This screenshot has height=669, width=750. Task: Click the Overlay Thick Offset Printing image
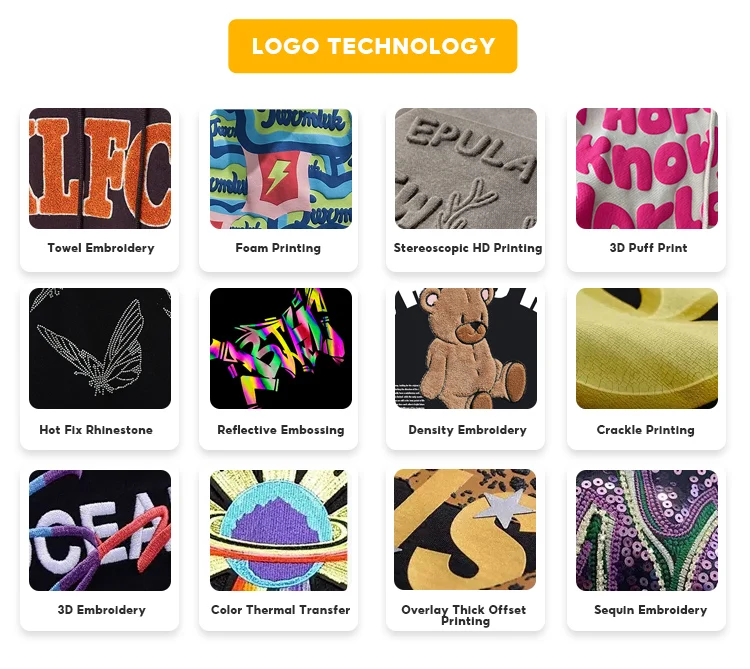coord(465,529)
